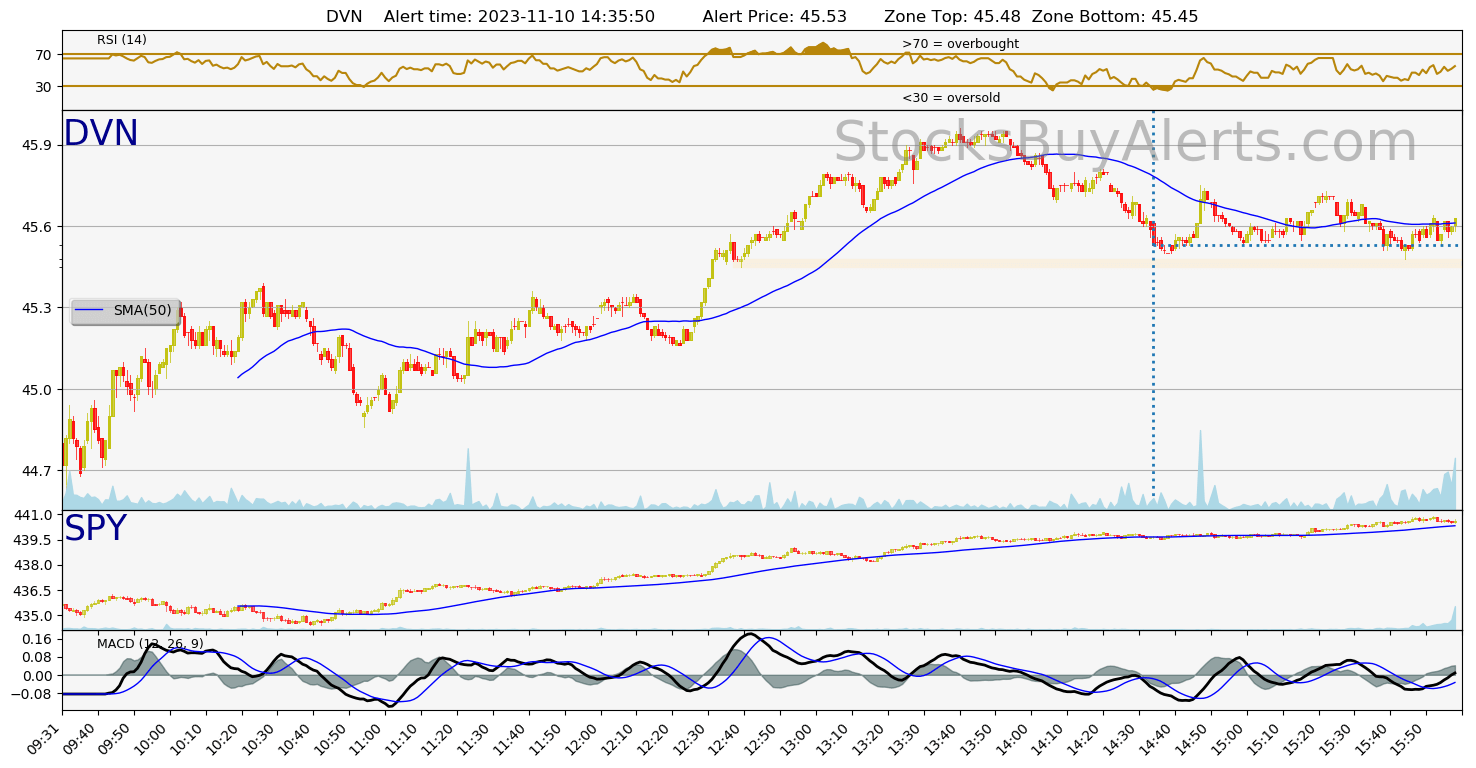Click the "MACD (12, 26, 9)" indicator label
This screenshot has width=1476, height=768.
[150, 643]
